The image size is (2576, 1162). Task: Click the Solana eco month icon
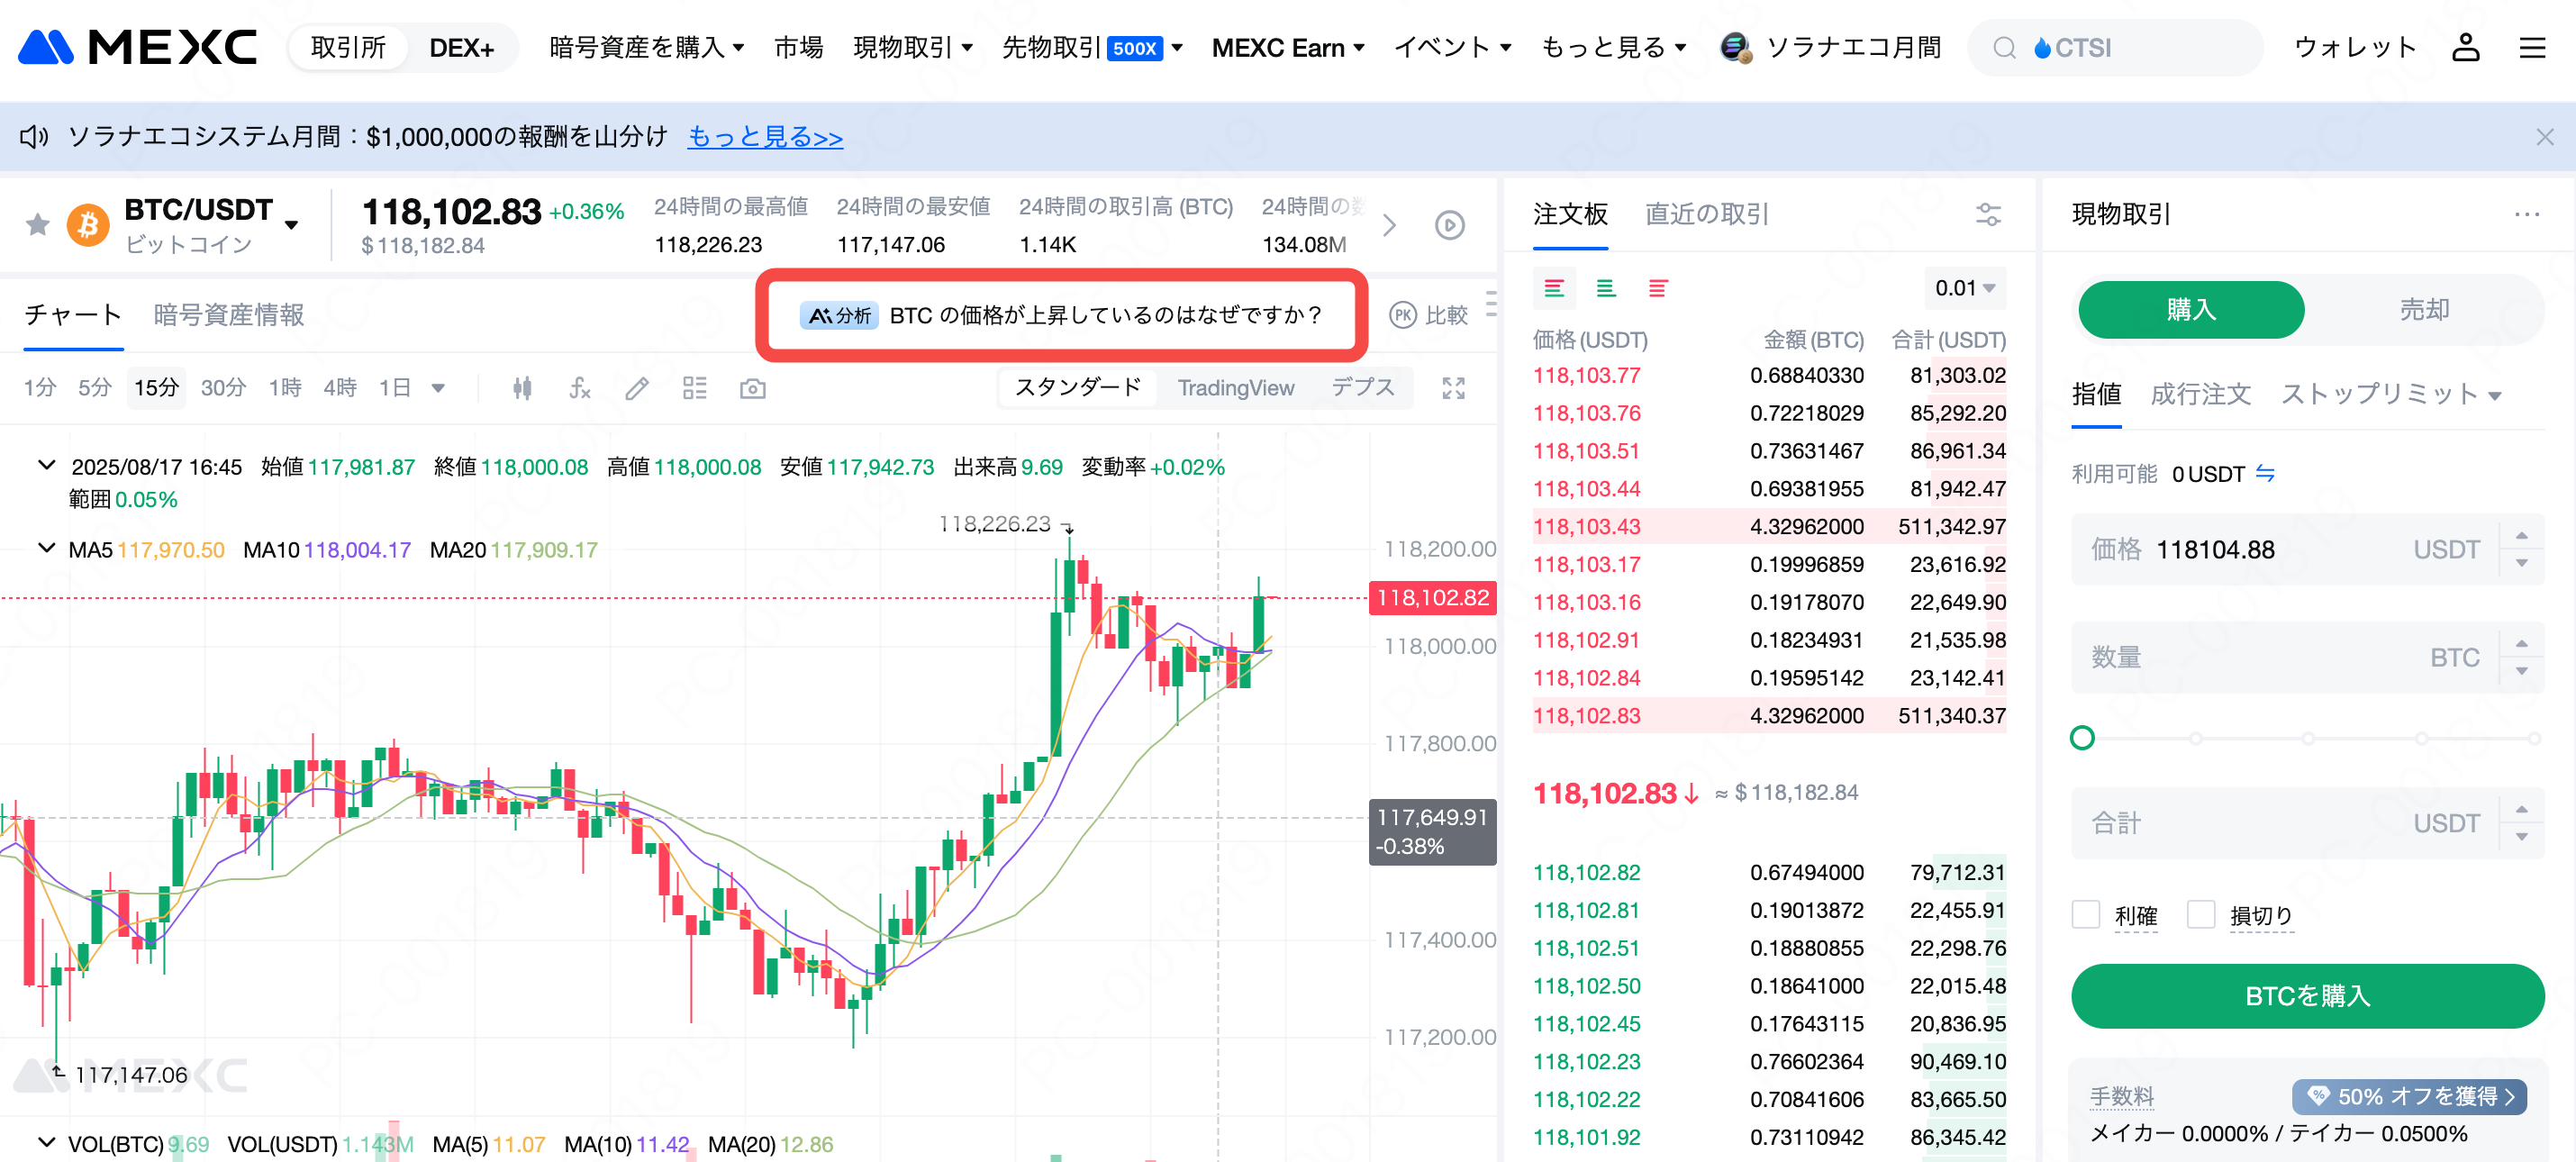pyautogui.click(x=1735, y=47)
